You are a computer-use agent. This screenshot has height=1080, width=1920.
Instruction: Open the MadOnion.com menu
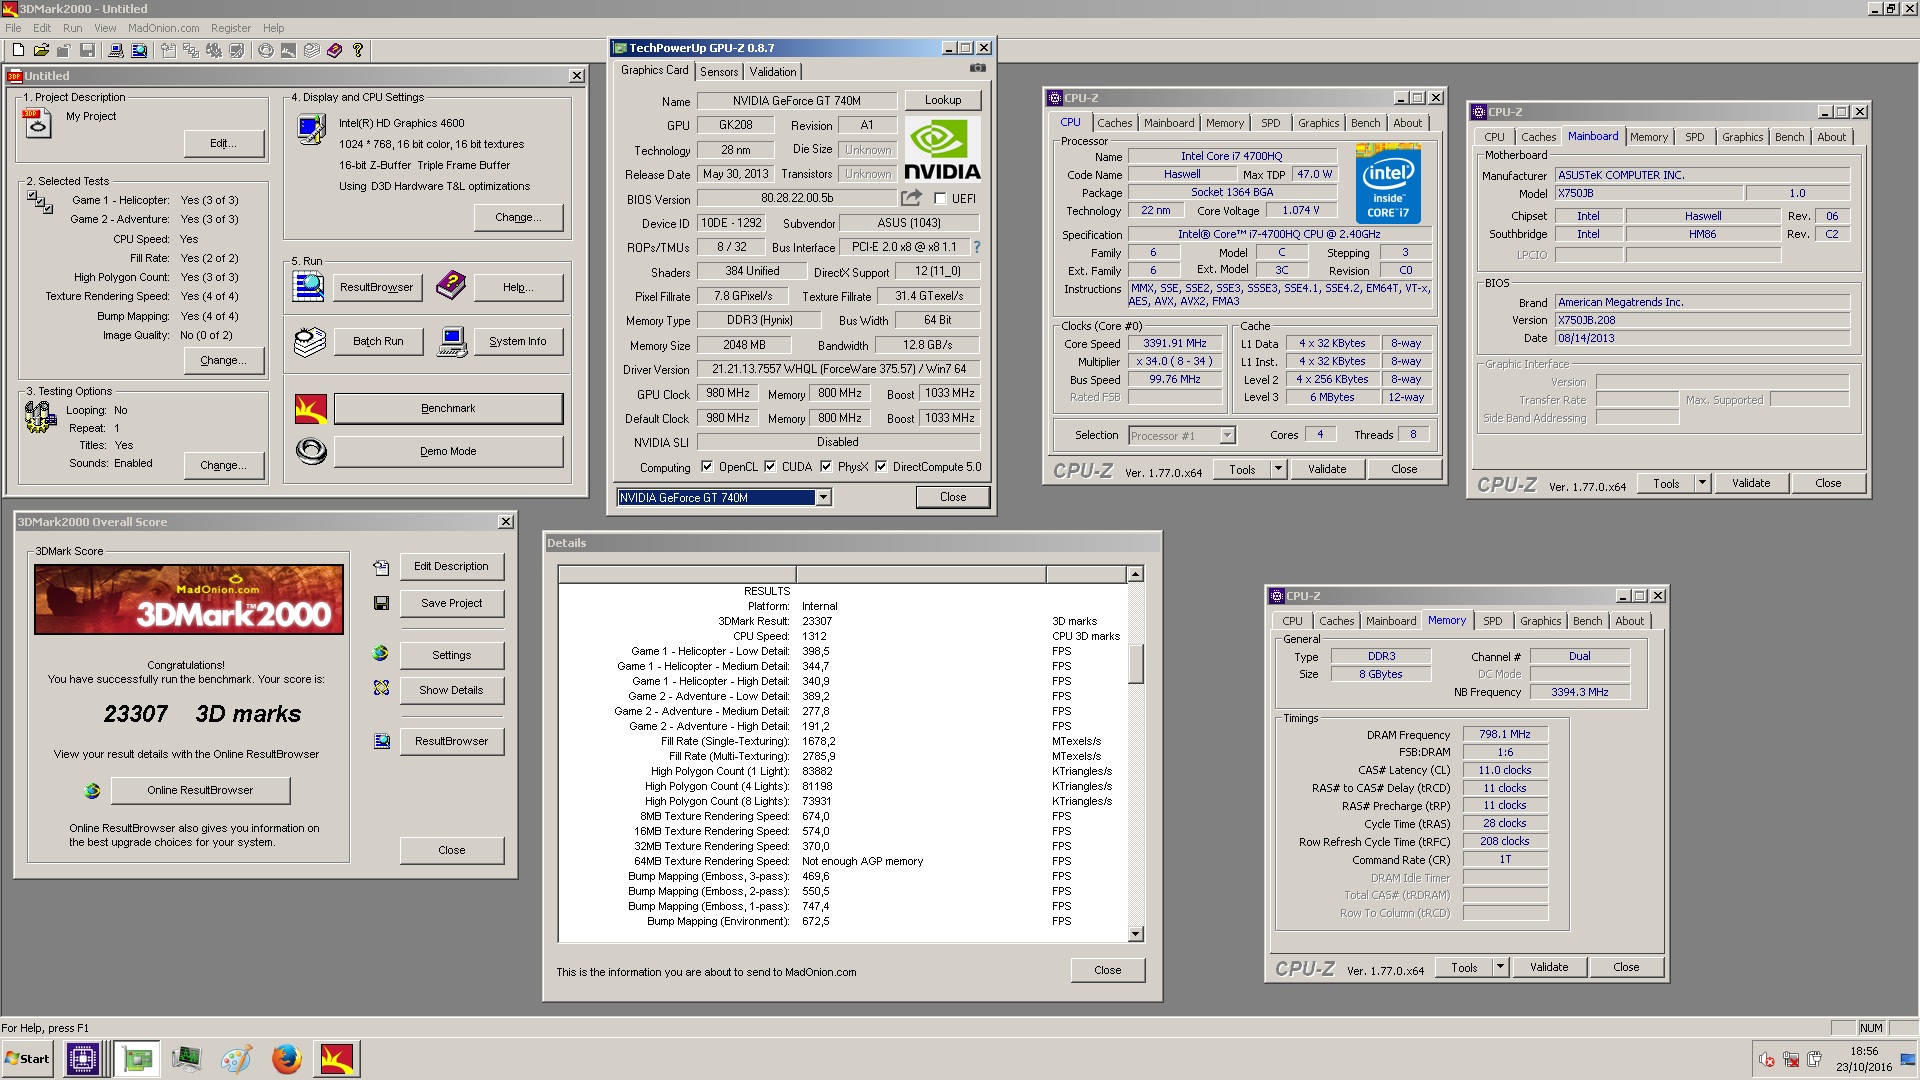click(x=163, y=28)
